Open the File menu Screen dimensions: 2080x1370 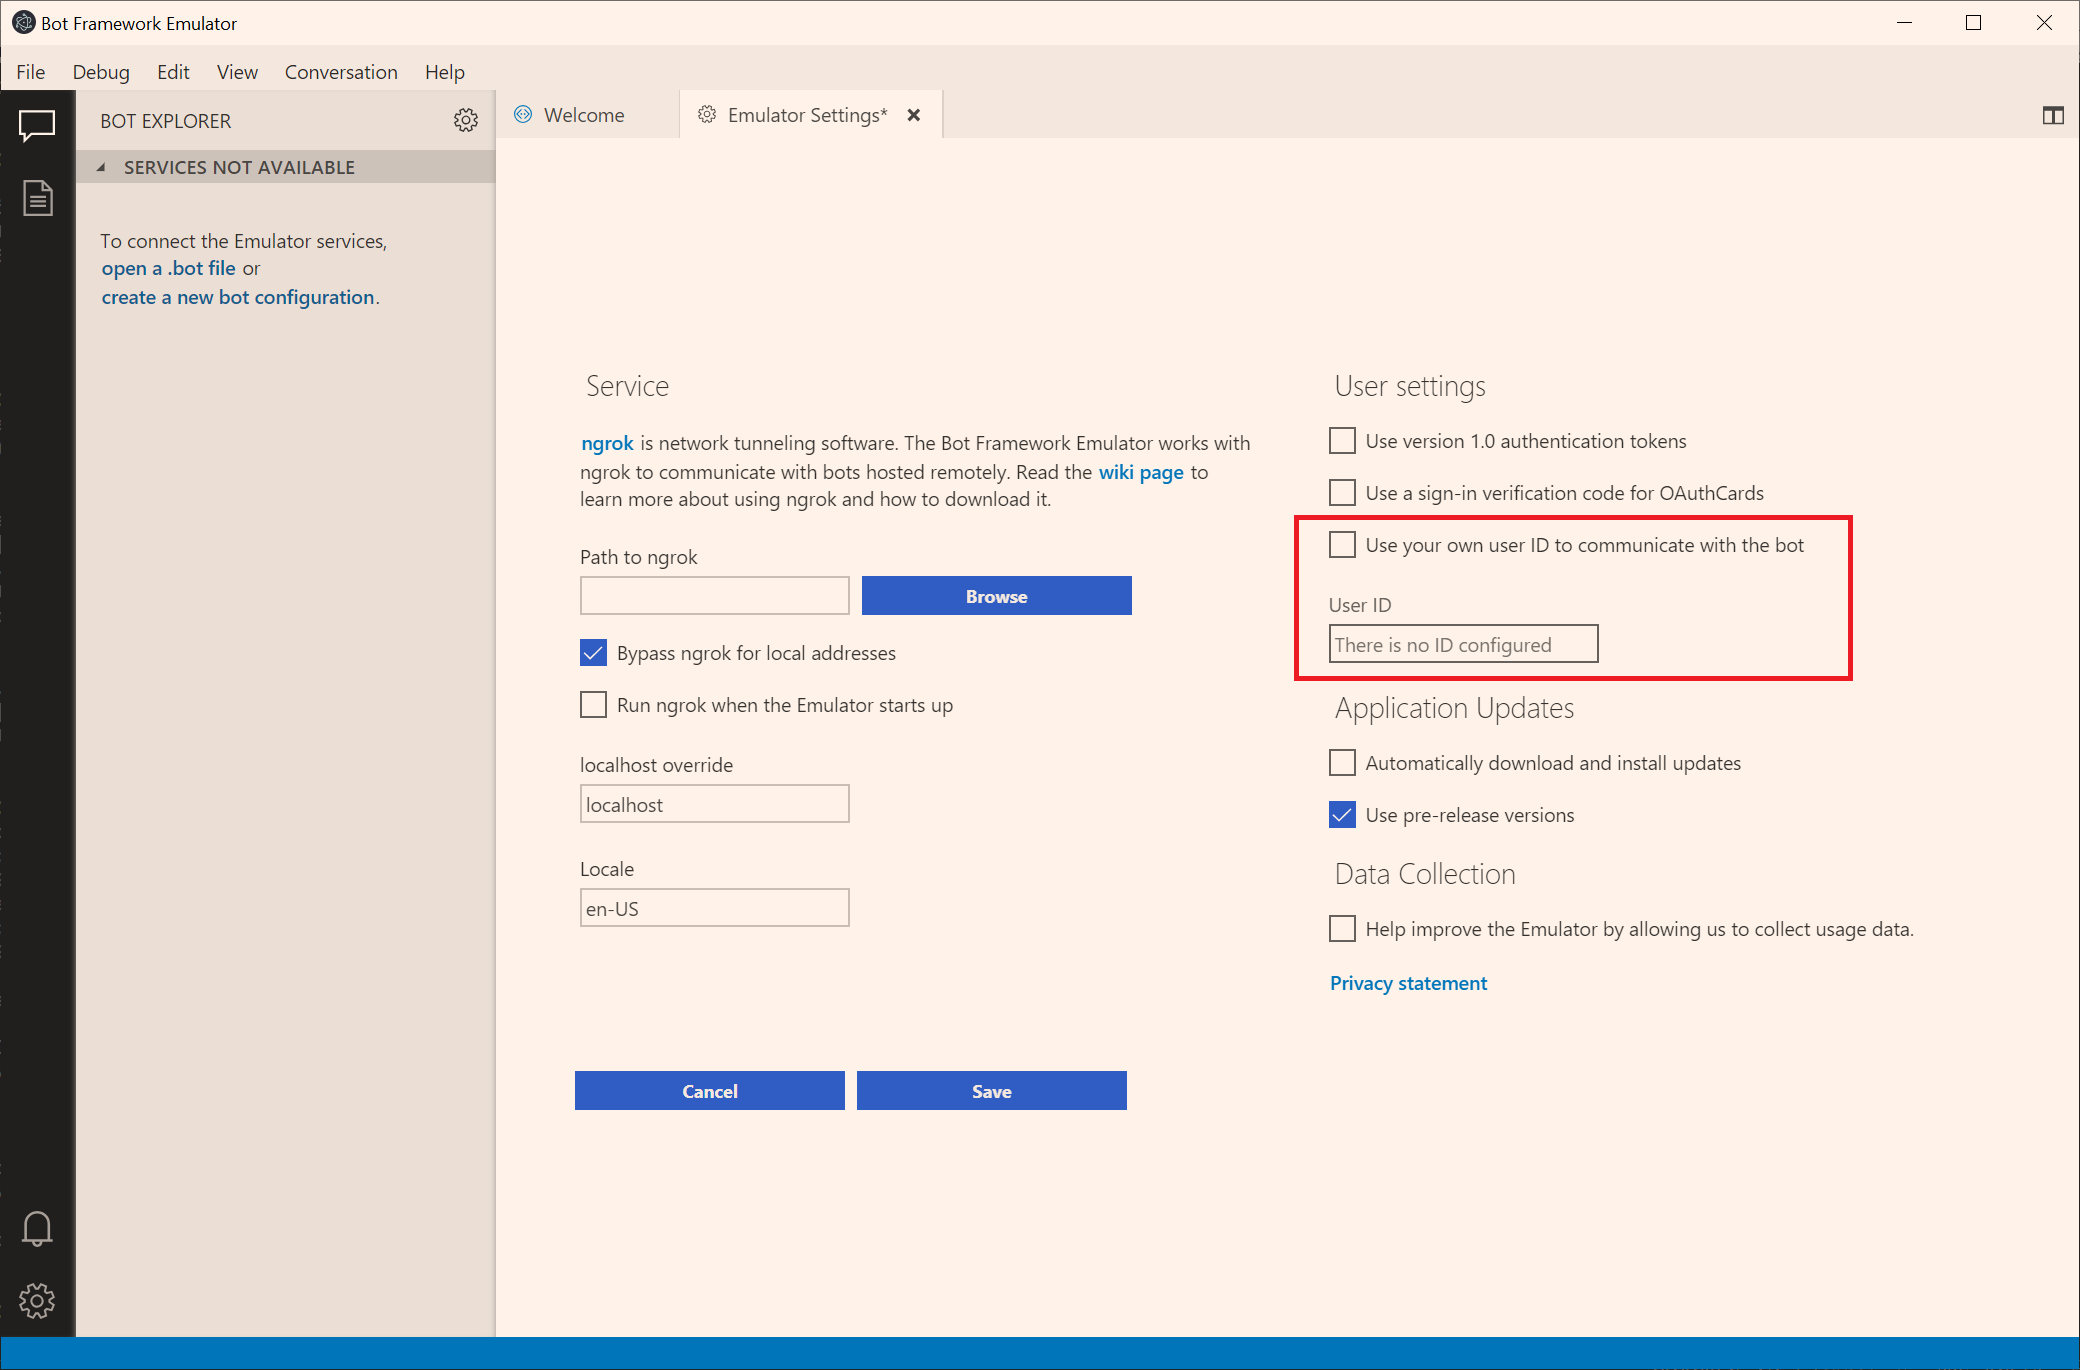[x=31, y=72]
